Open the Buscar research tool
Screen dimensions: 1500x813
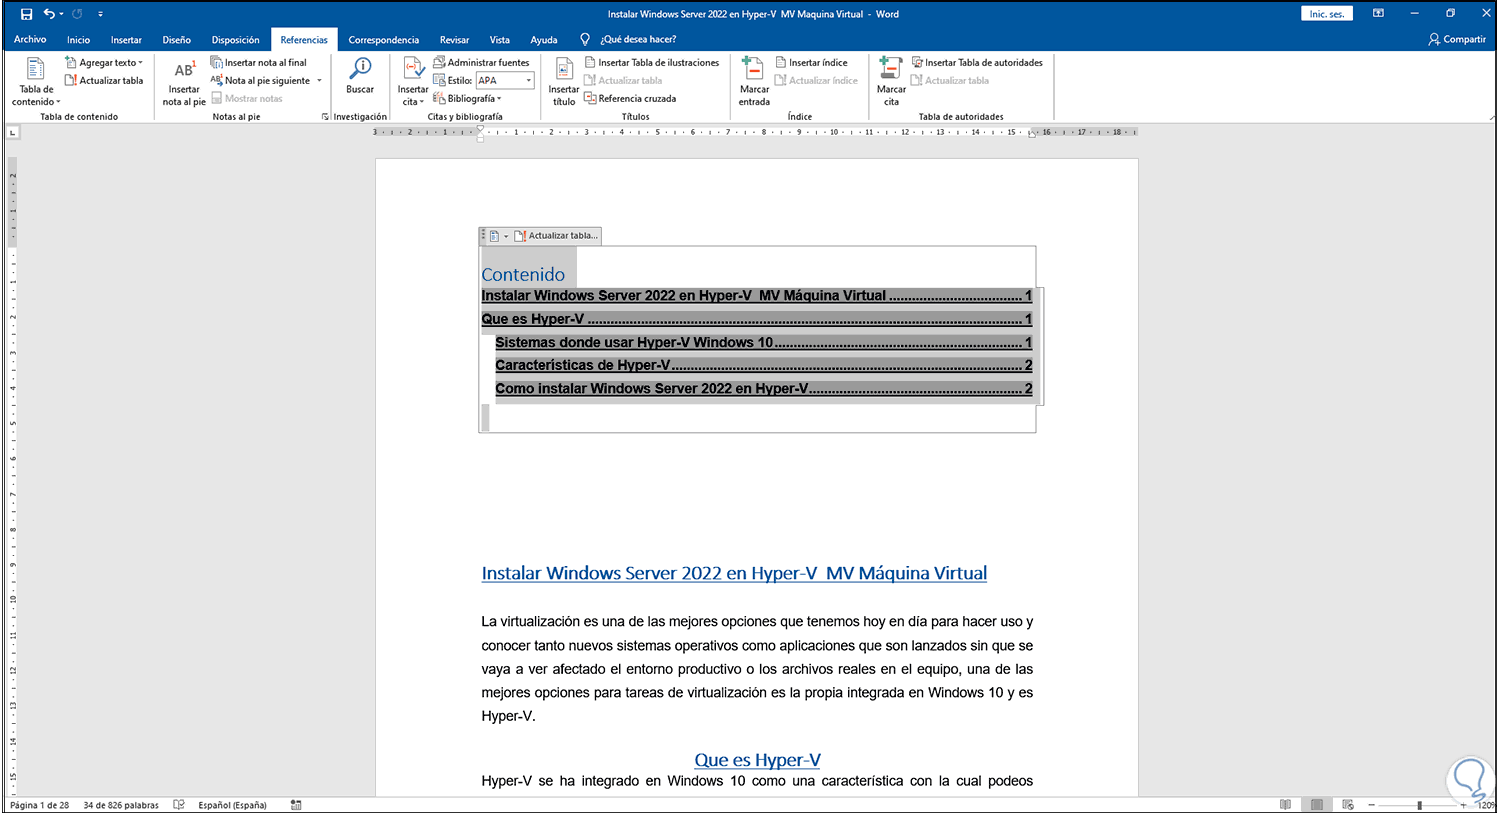pos(360,76)
